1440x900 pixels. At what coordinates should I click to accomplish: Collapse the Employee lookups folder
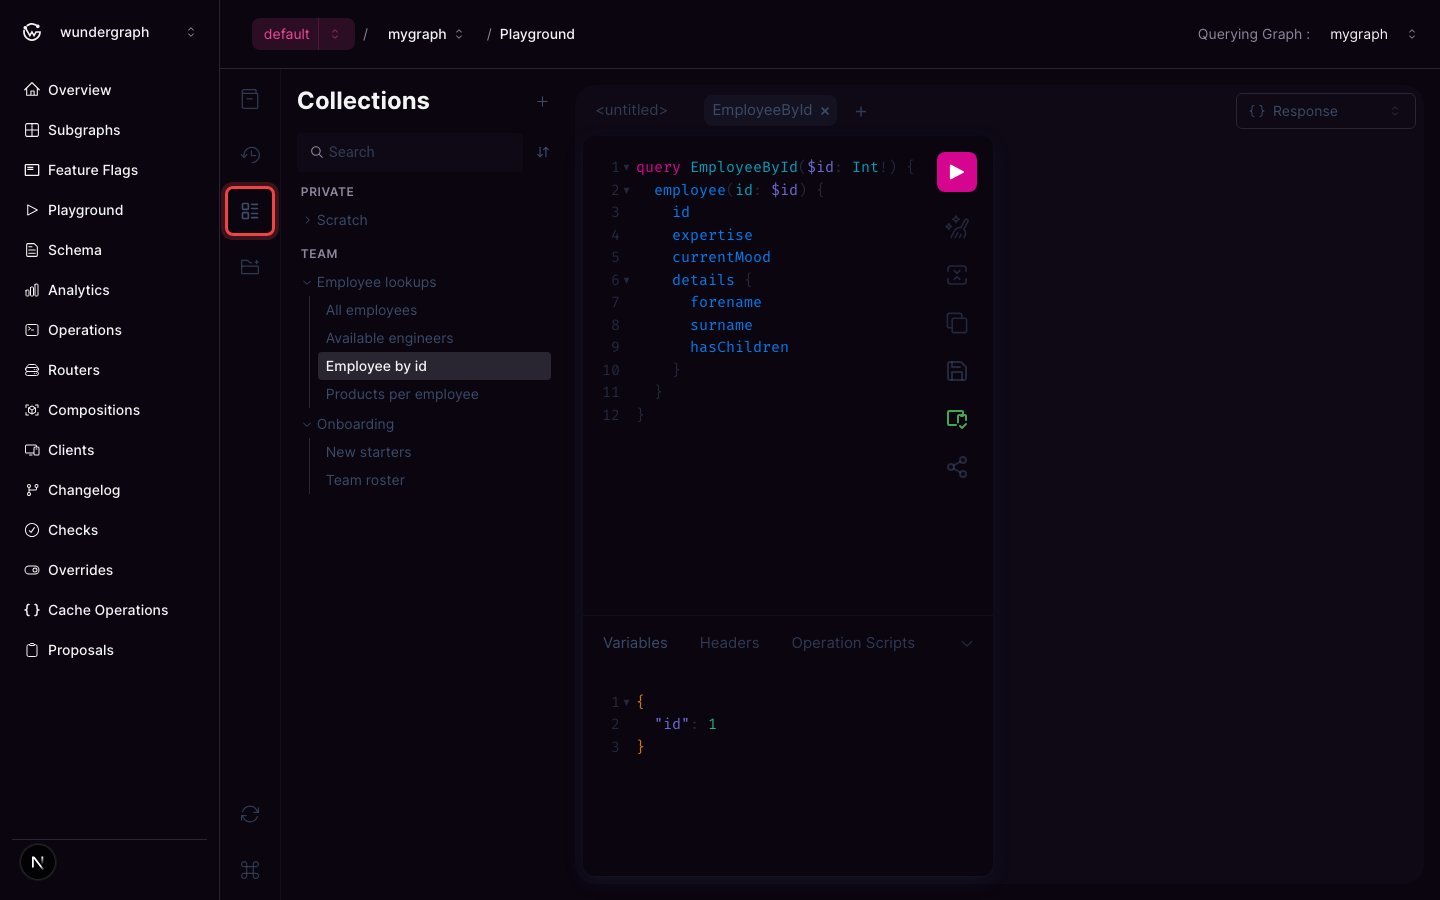coord(307,282)
